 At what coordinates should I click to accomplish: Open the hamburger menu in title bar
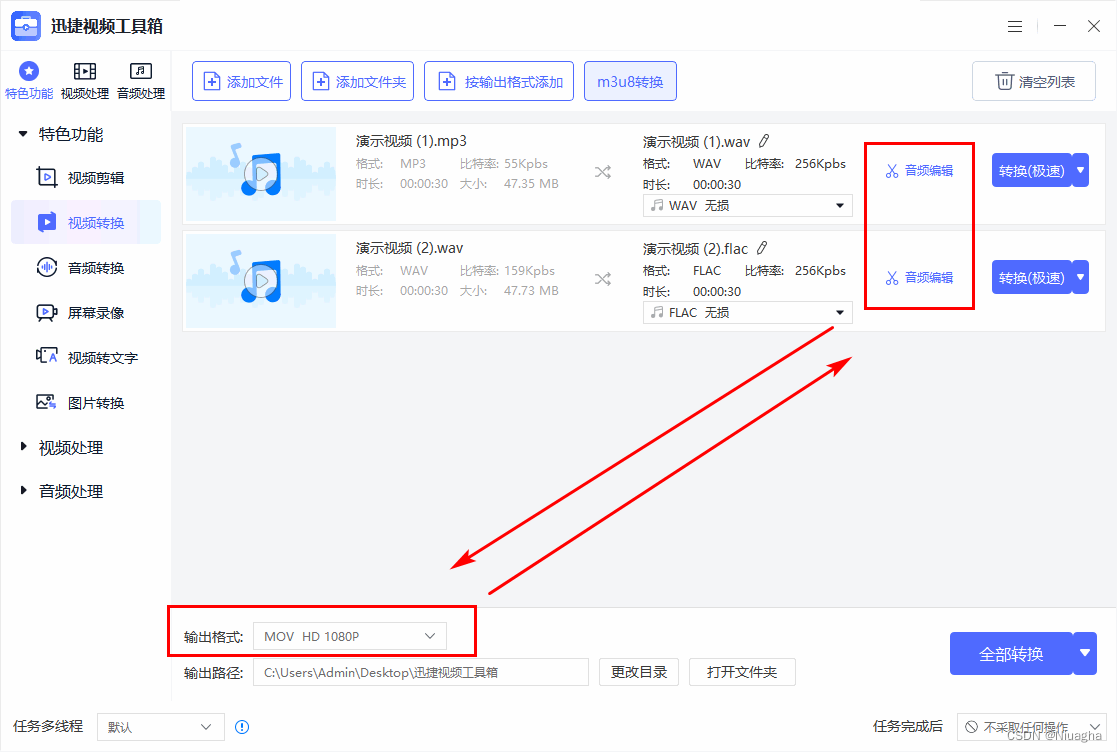coord(1015,26)
